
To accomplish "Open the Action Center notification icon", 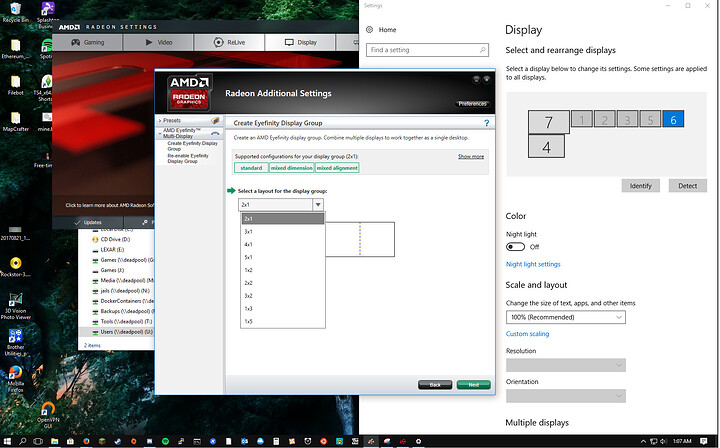I will pos(704,442).
